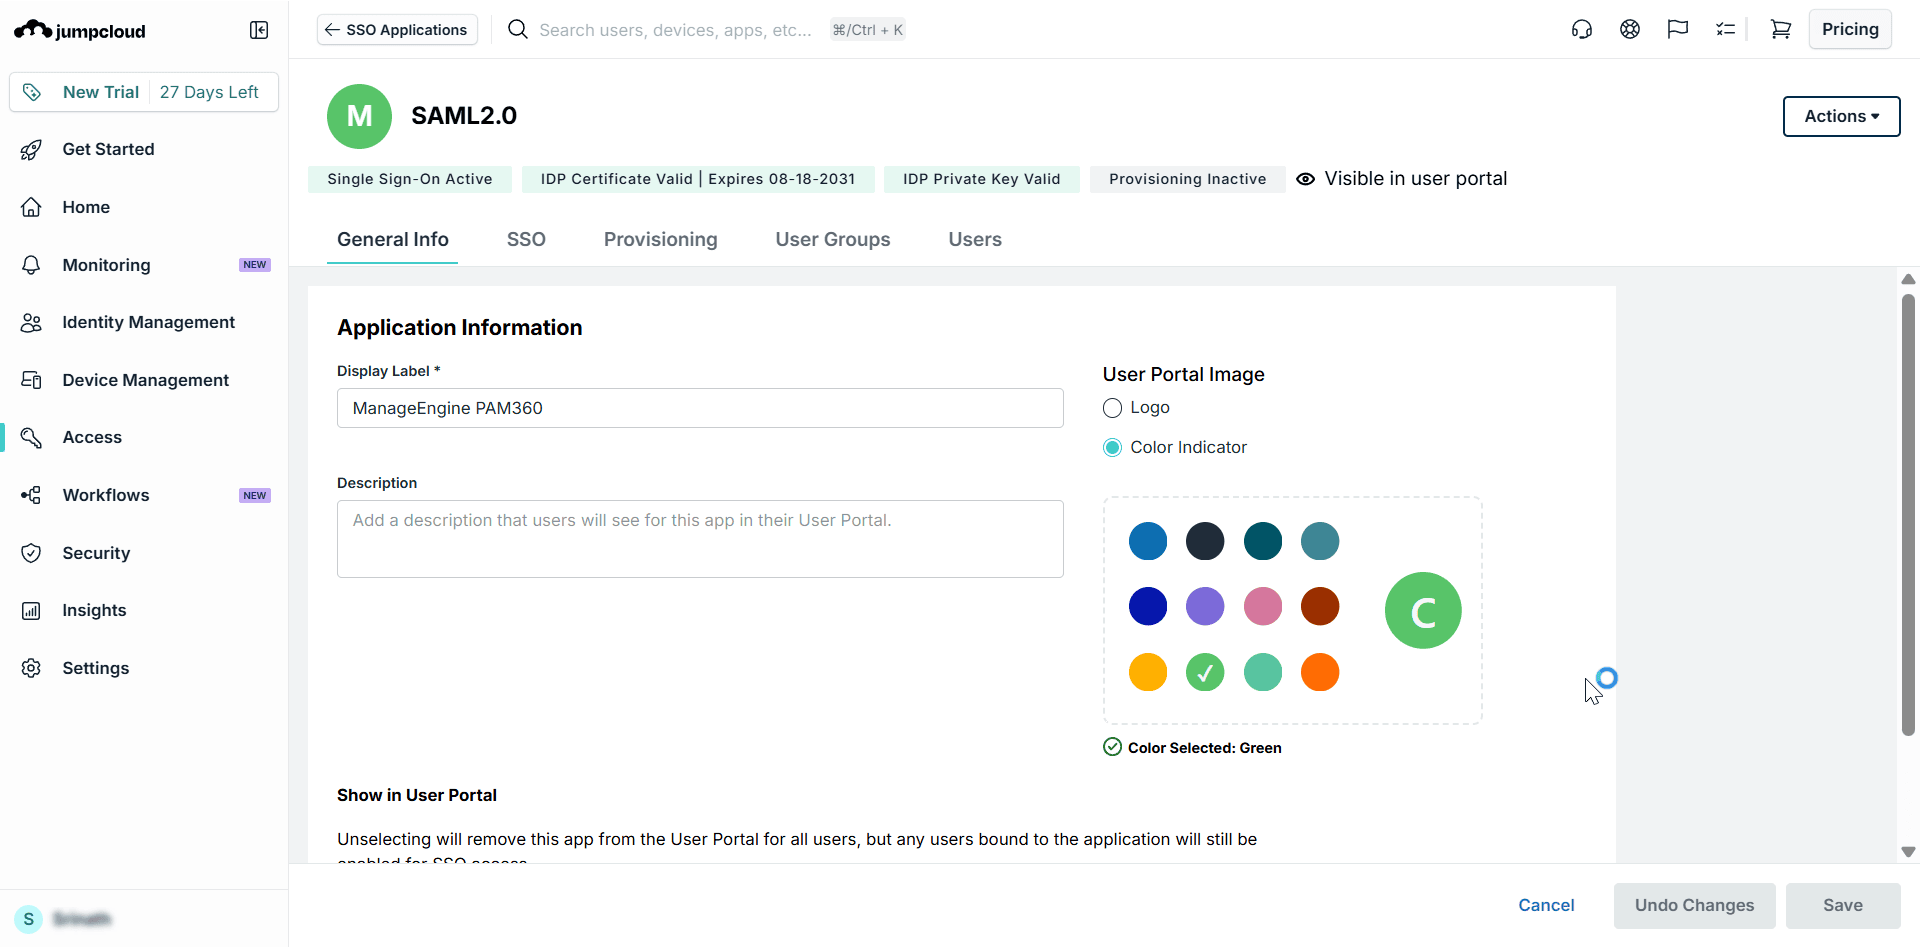Screen dimensions: 1920x947
Task: Click the IDP Certificate Valid badge
Action: pyautogui.click(x=698, y=179)
